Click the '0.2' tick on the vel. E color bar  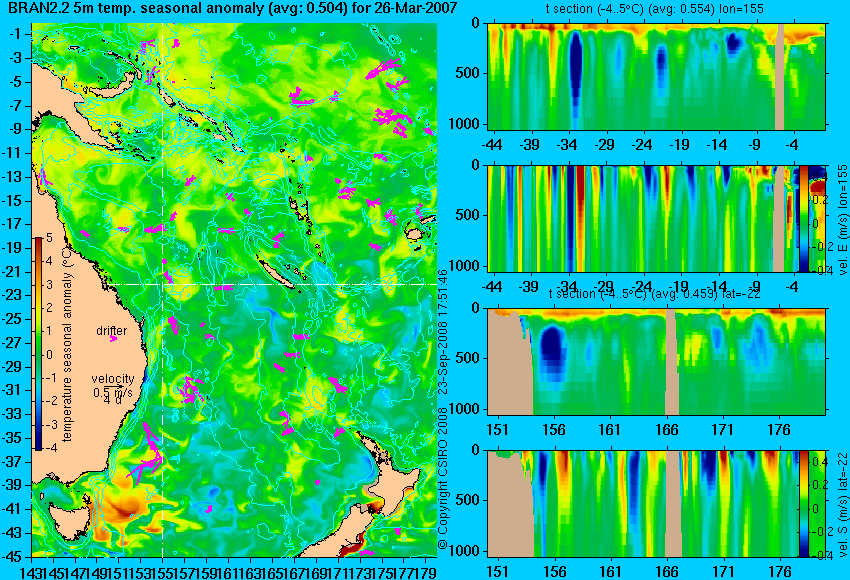[x=821, y=199]
